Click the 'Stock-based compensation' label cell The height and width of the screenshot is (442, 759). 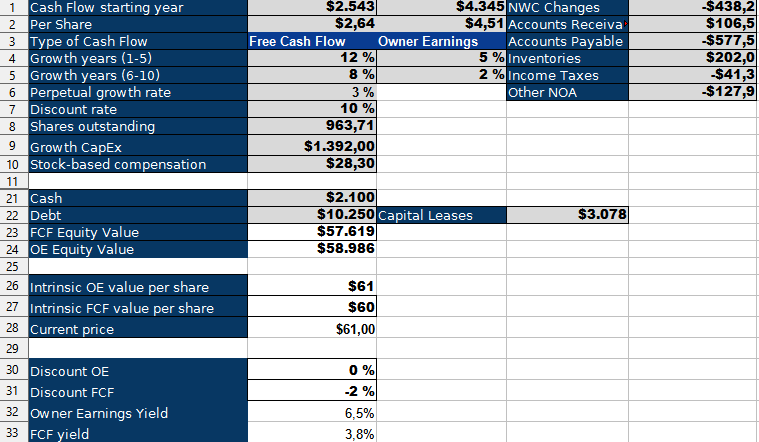[x=138, y=164]
